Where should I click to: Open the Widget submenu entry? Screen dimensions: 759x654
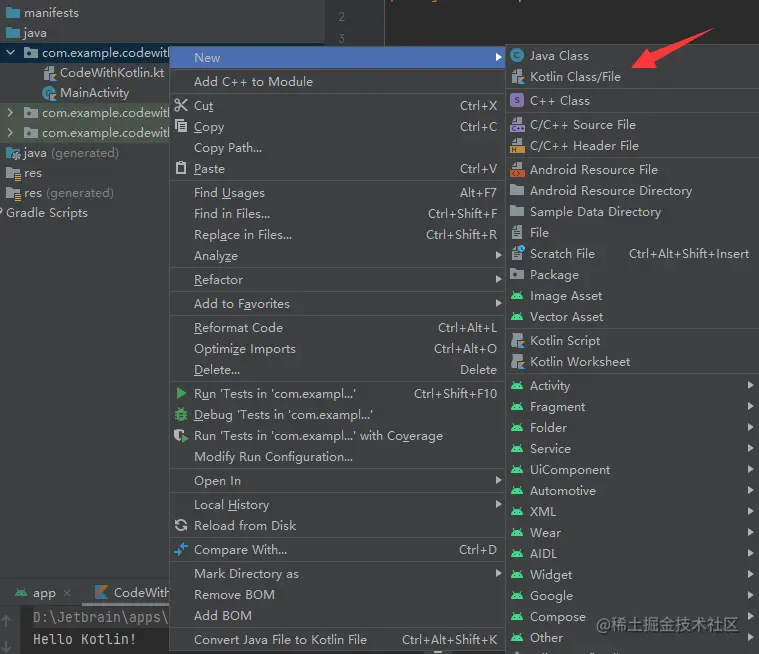[632, 575]
